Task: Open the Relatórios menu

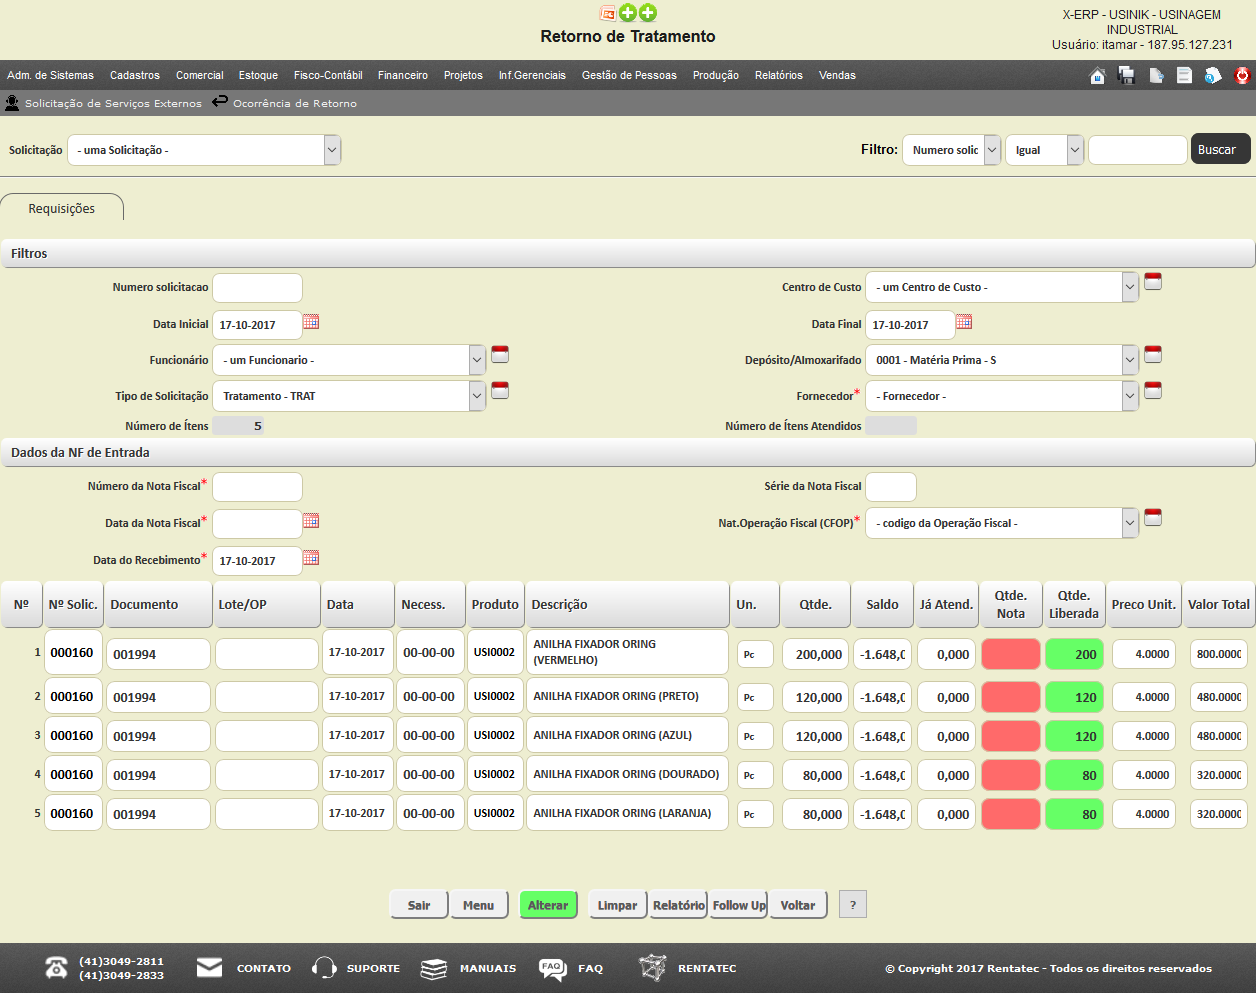Action: pos(779,75)
